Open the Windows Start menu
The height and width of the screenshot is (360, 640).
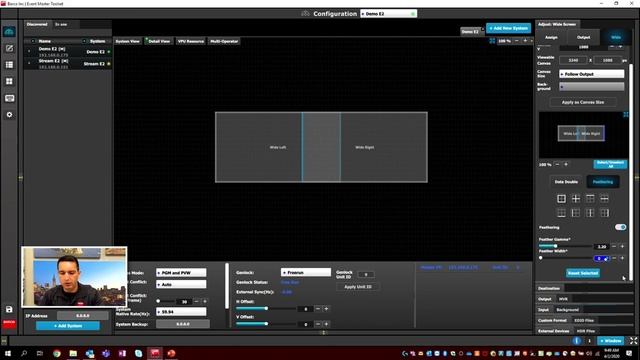click(x=7, y=353)
